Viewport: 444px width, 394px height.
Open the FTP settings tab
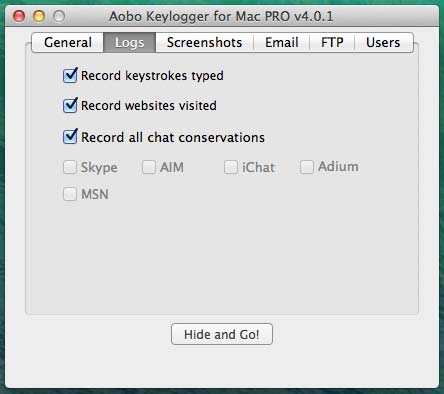pos(332,43)
